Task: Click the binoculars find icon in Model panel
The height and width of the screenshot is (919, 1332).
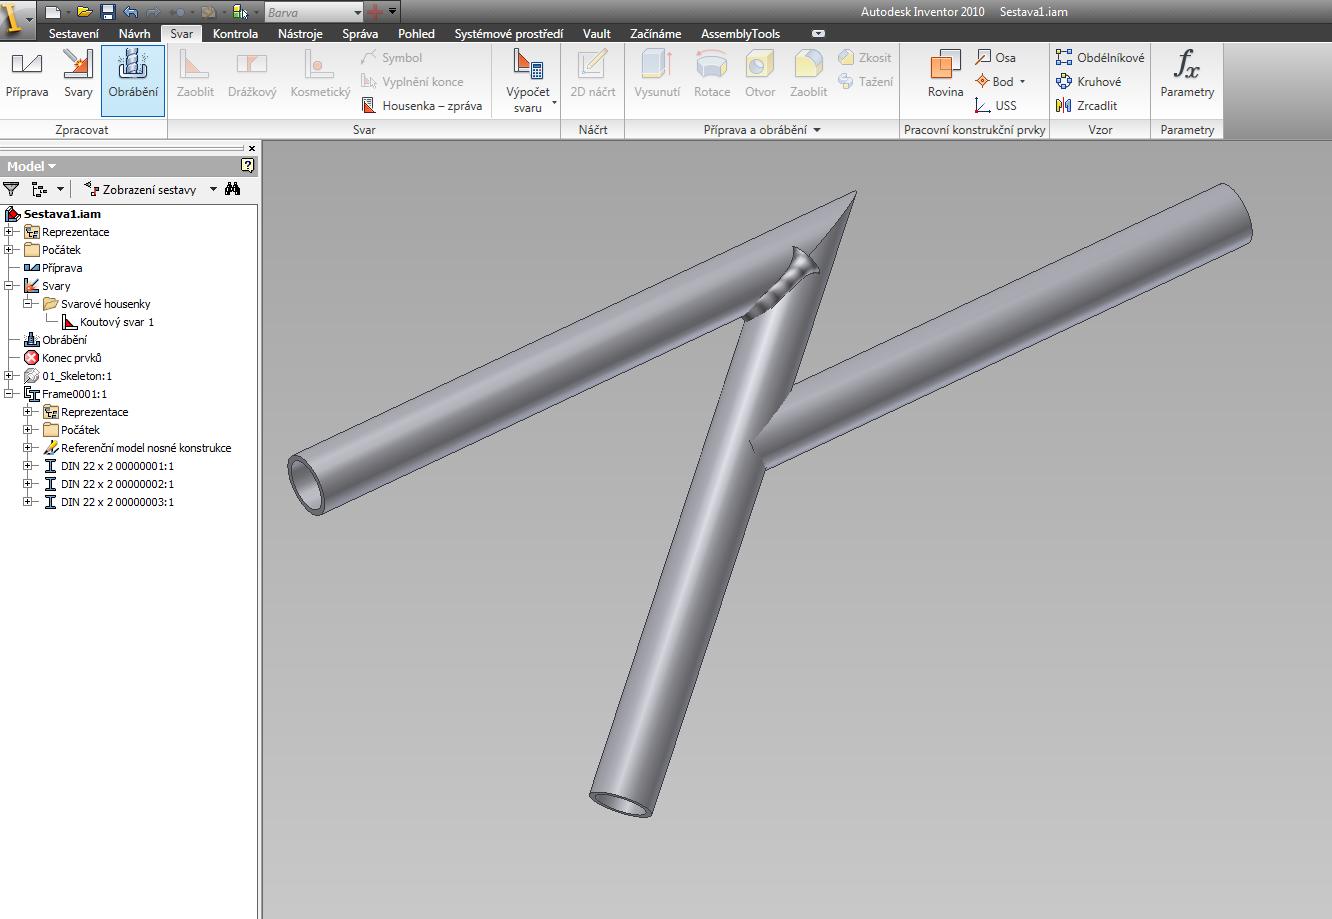Action: pos(233,189)
